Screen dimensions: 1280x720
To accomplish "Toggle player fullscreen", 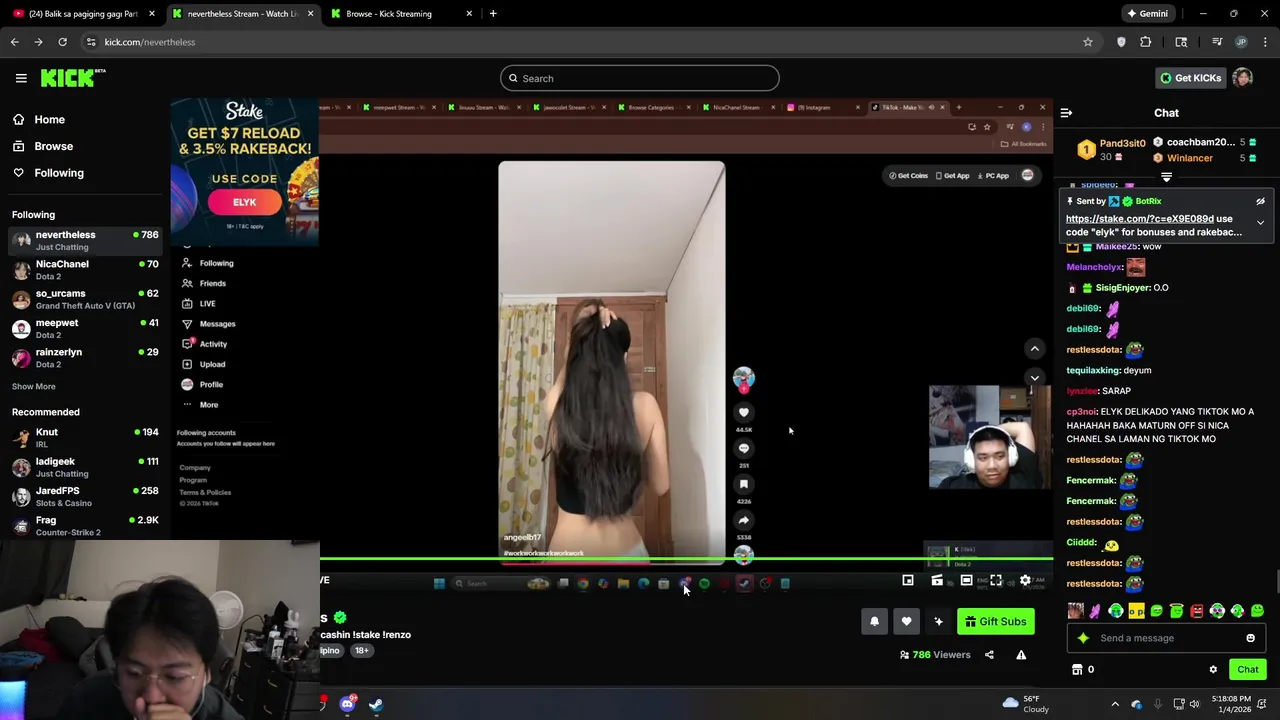I will (996, 580).
